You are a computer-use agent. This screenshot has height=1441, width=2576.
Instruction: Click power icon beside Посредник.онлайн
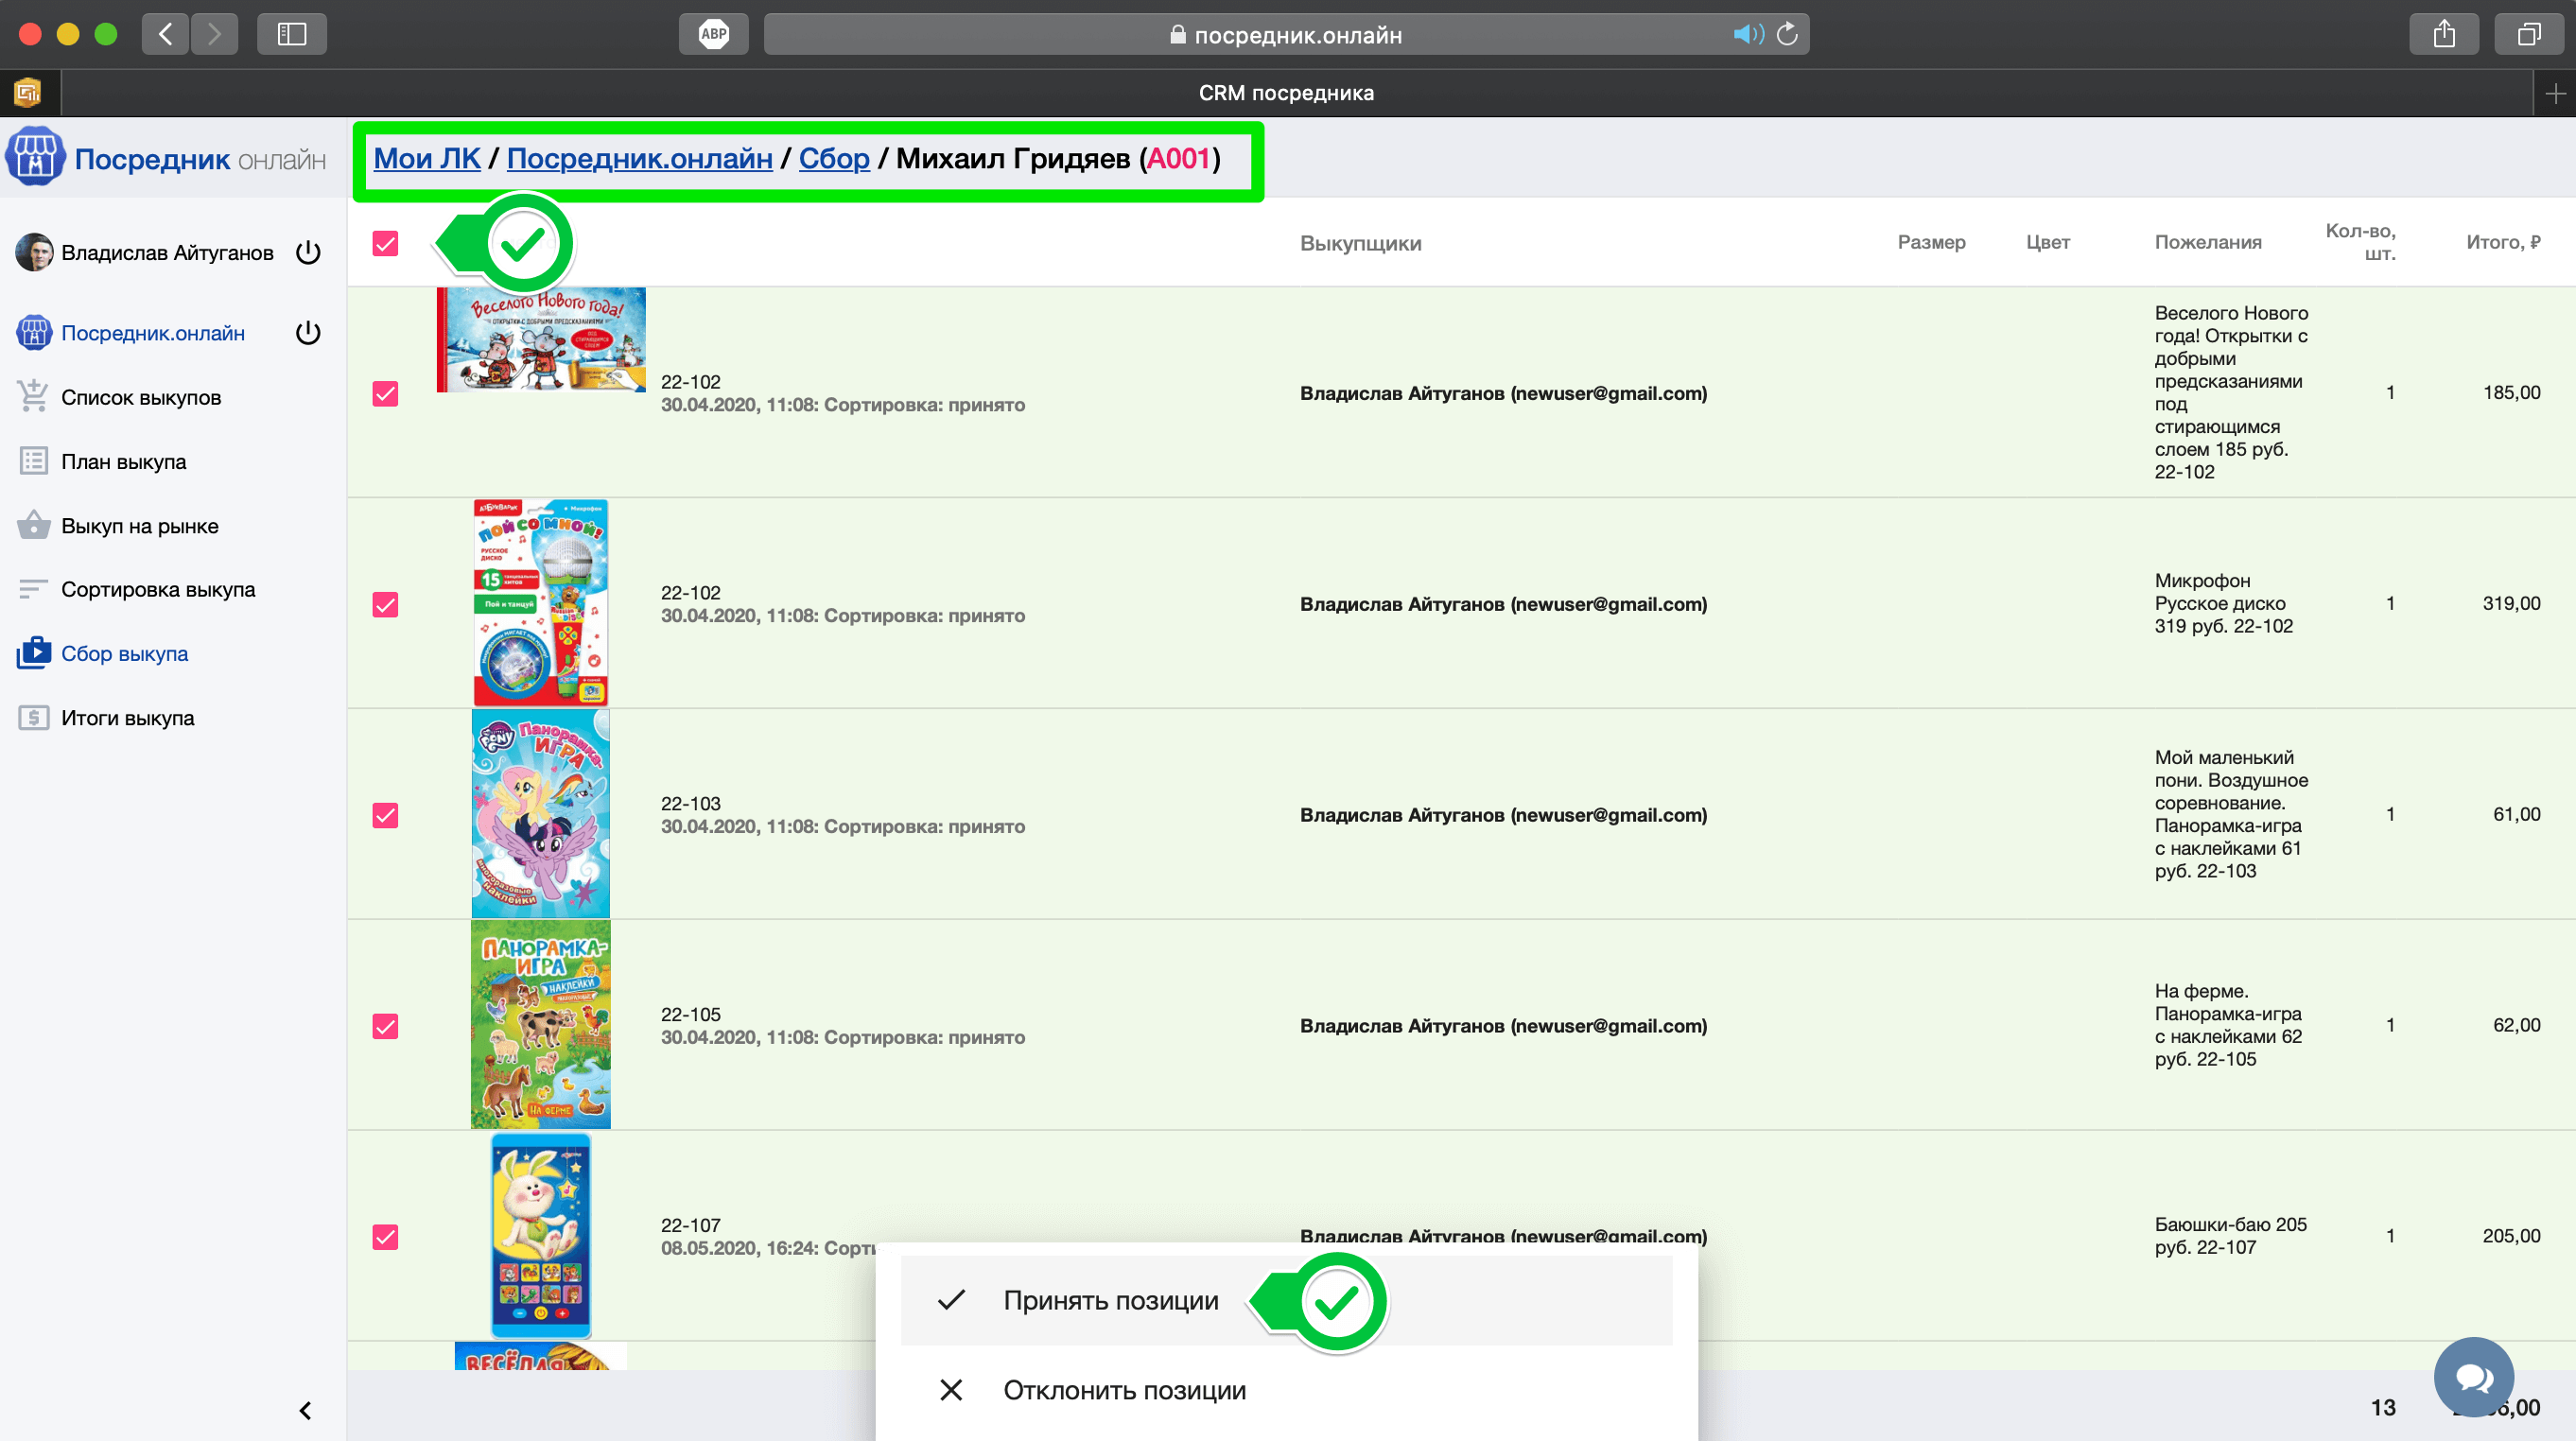coord(308,333)
